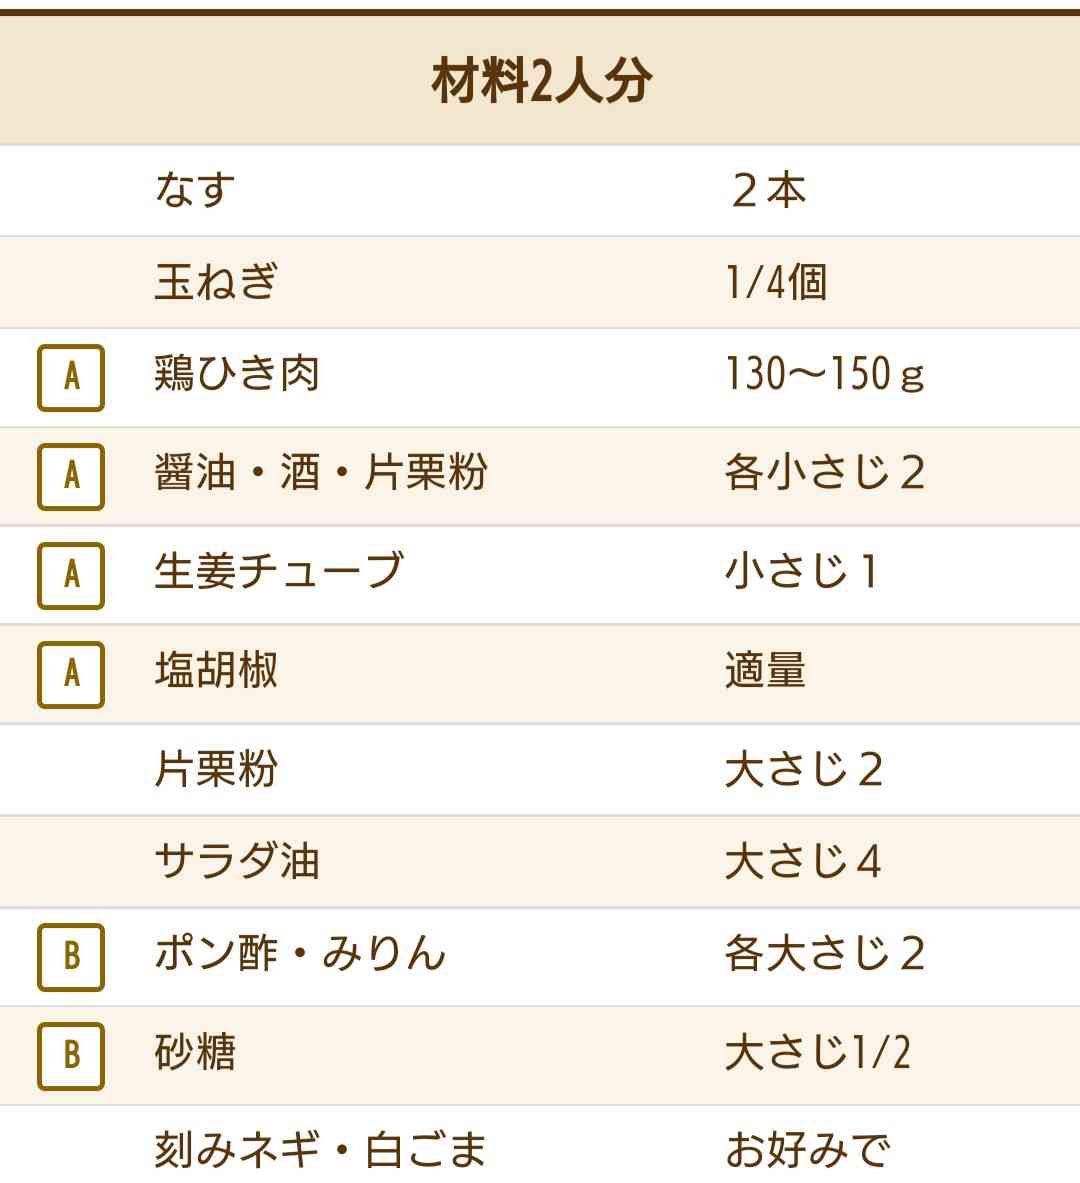Click the 刻みネギ・白ごま ingredient text
The width and height of the screenshot is (1080, 1183).
321,1149
